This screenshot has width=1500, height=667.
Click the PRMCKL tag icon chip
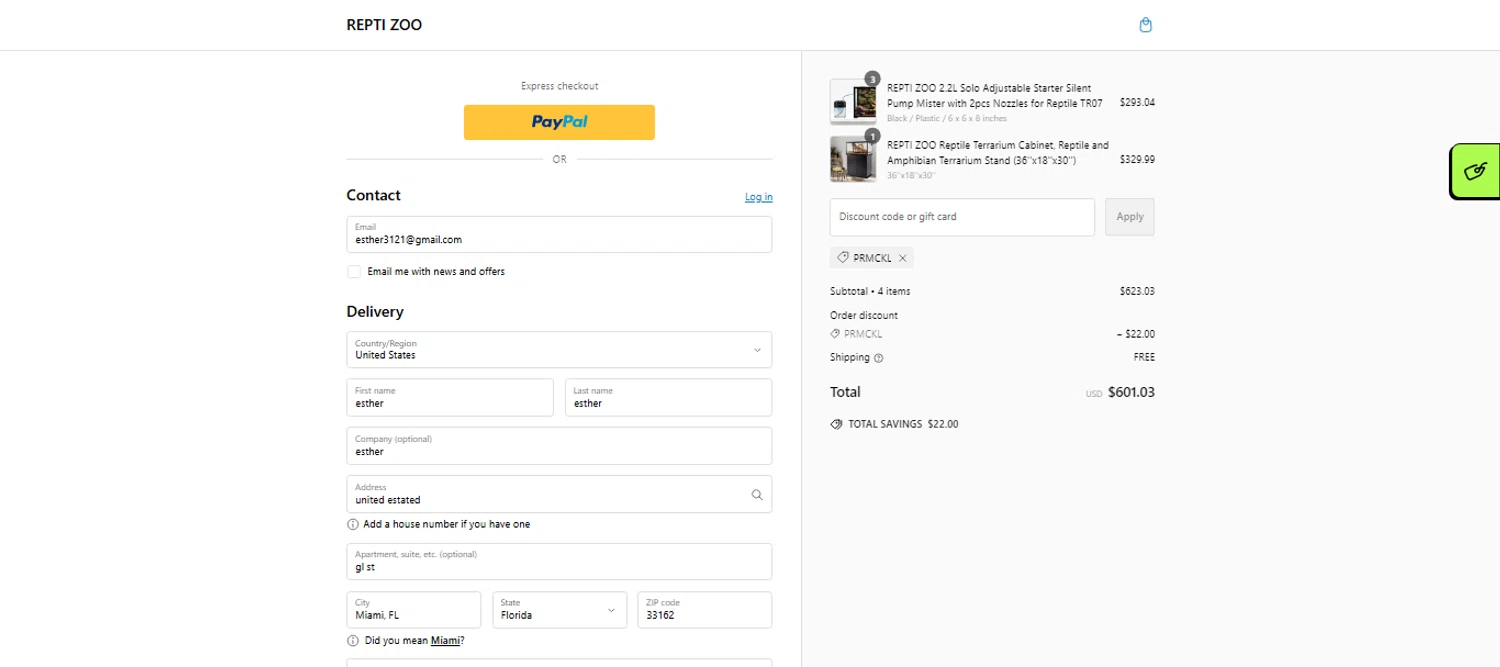[843, 258]
